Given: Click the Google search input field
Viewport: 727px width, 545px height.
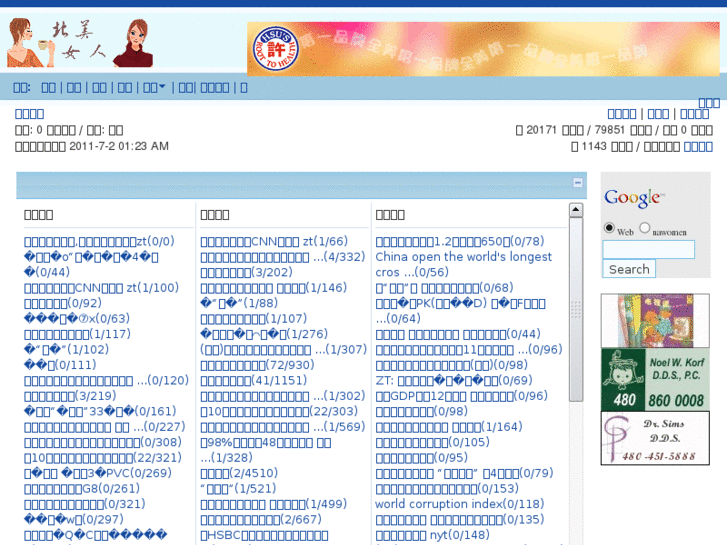Looking at the screenshot, I should [x=648, y=250].
